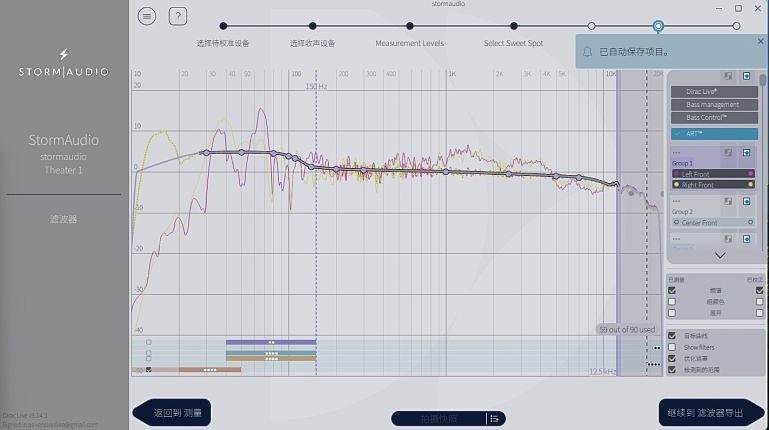769x430 pixels.
Task: Toggle the 检测到的范围 detected range checkbox
Action: pyautogui.click(x=672, y=370)
